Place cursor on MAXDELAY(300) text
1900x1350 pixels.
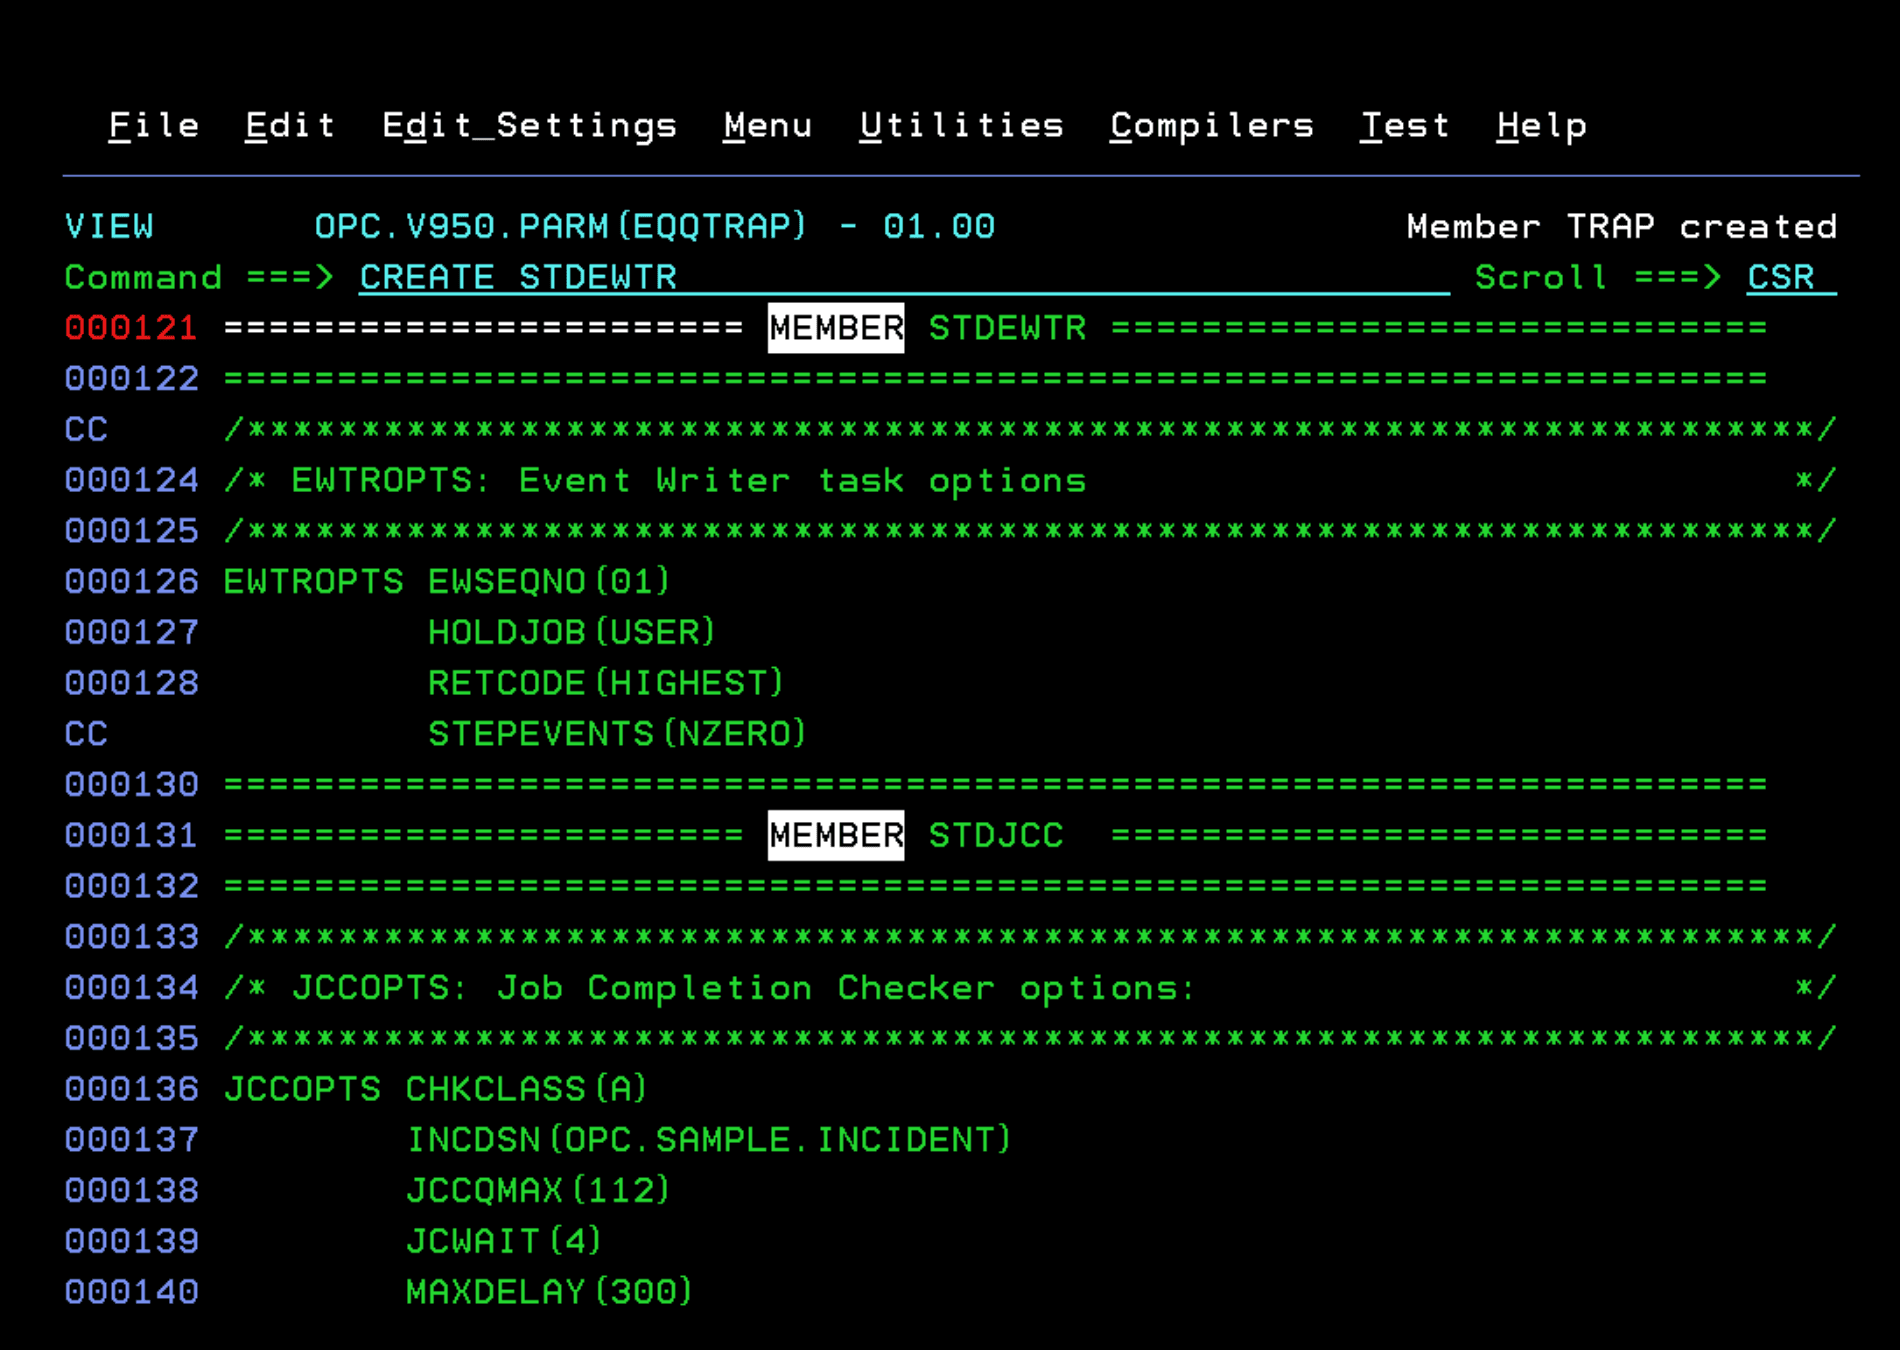(549, 1292)
